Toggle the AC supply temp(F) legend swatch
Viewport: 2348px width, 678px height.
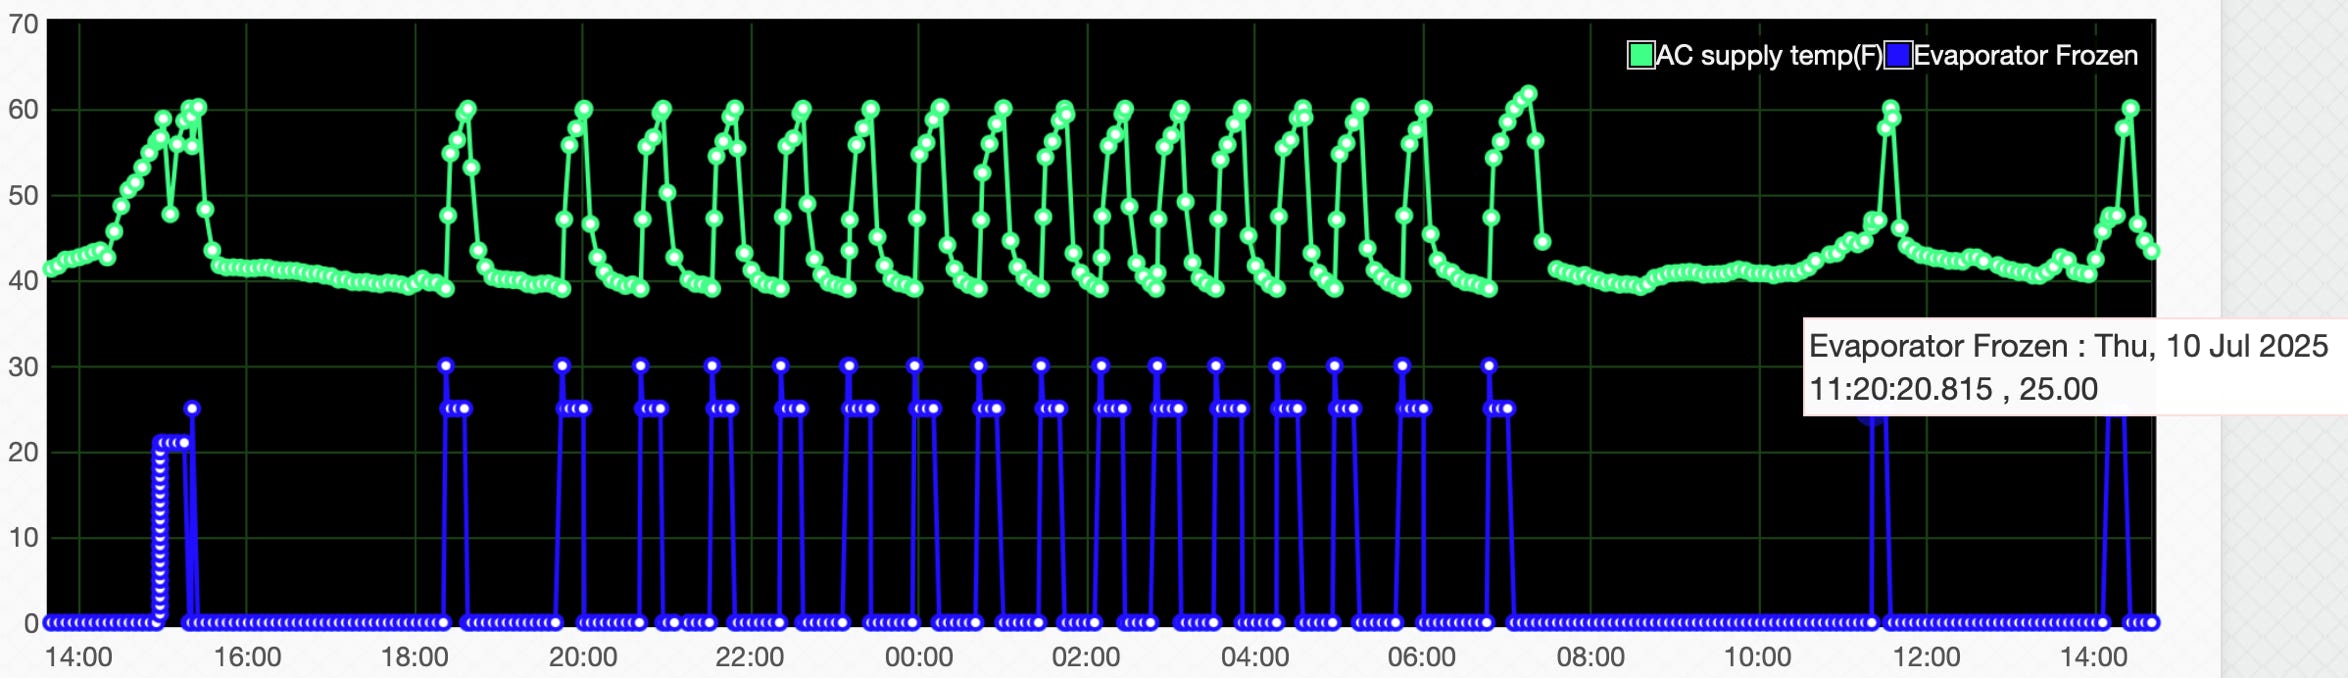[1640, 55]
